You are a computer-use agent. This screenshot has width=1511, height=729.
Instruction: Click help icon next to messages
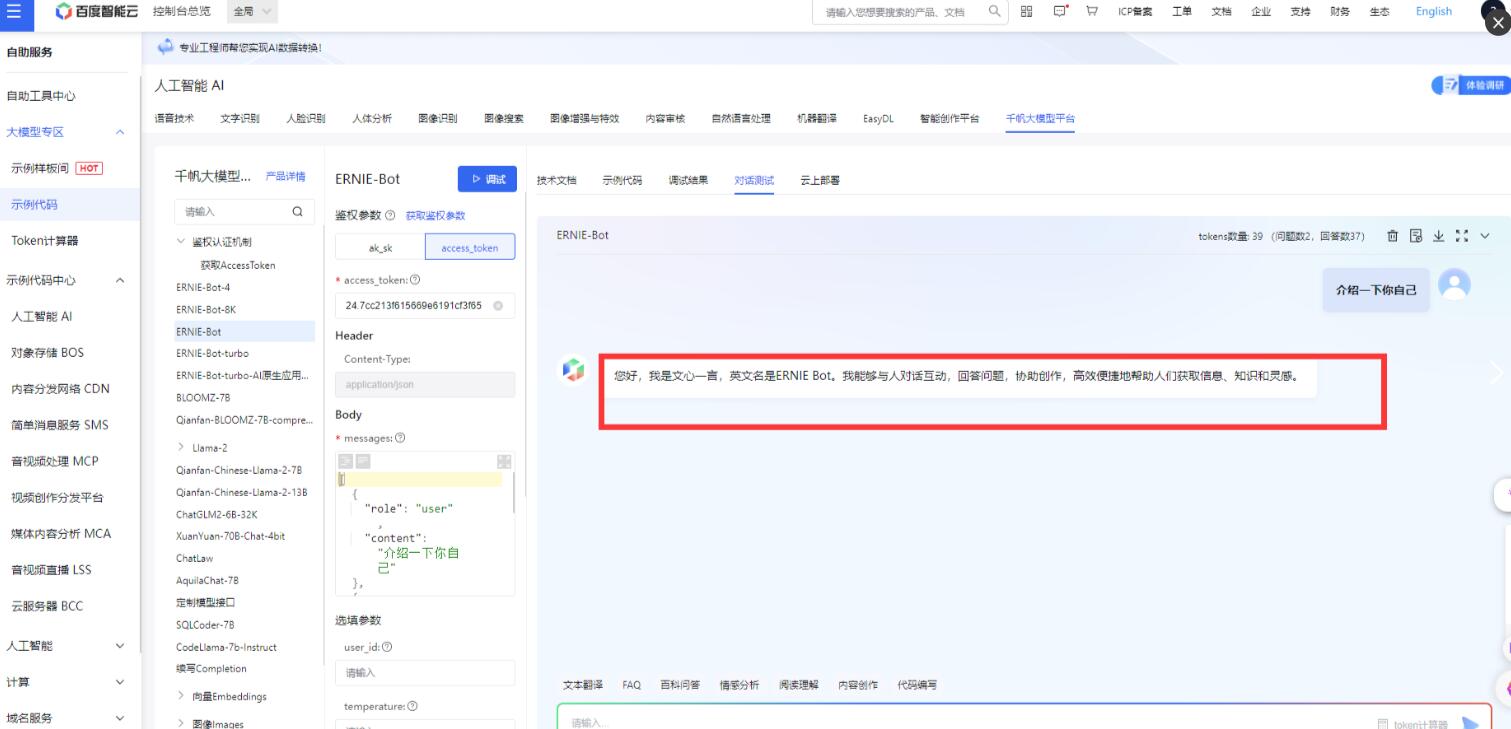400,438
